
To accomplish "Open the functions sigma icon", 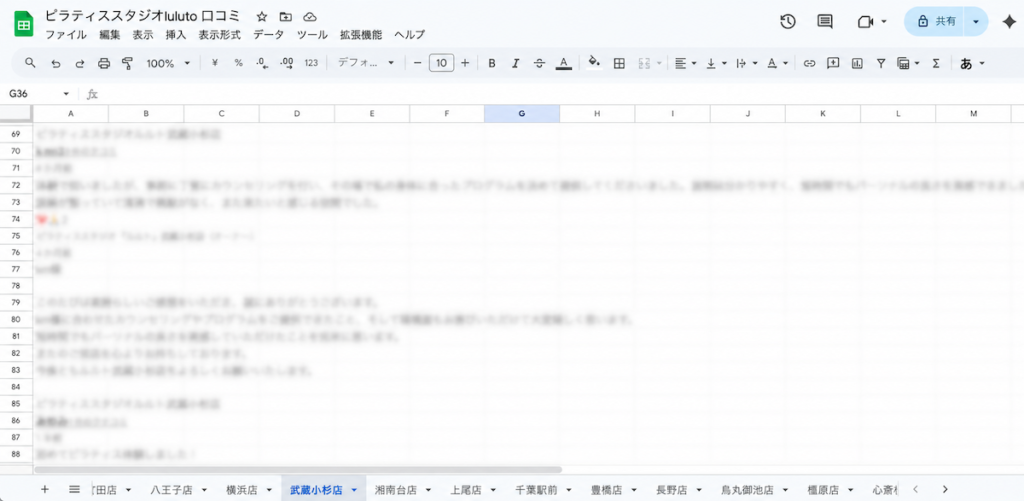I will 936,63.
